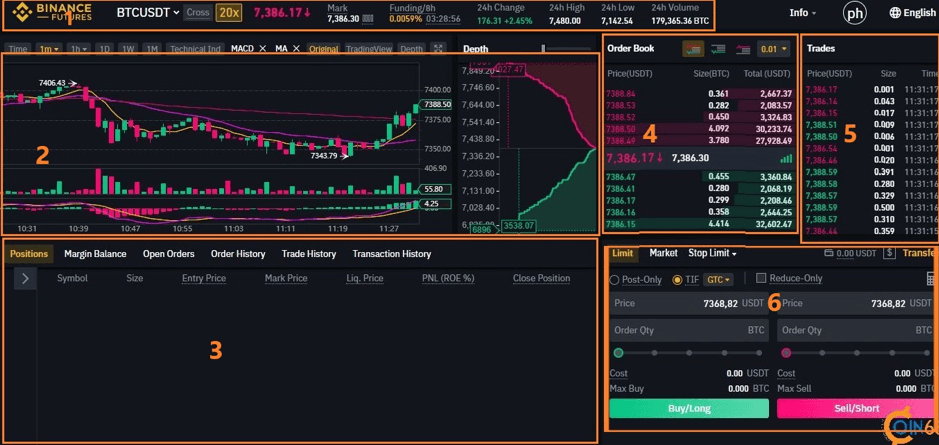Select the Time chart view
Viewport: 939px width, 445px height.
(18, 49)
